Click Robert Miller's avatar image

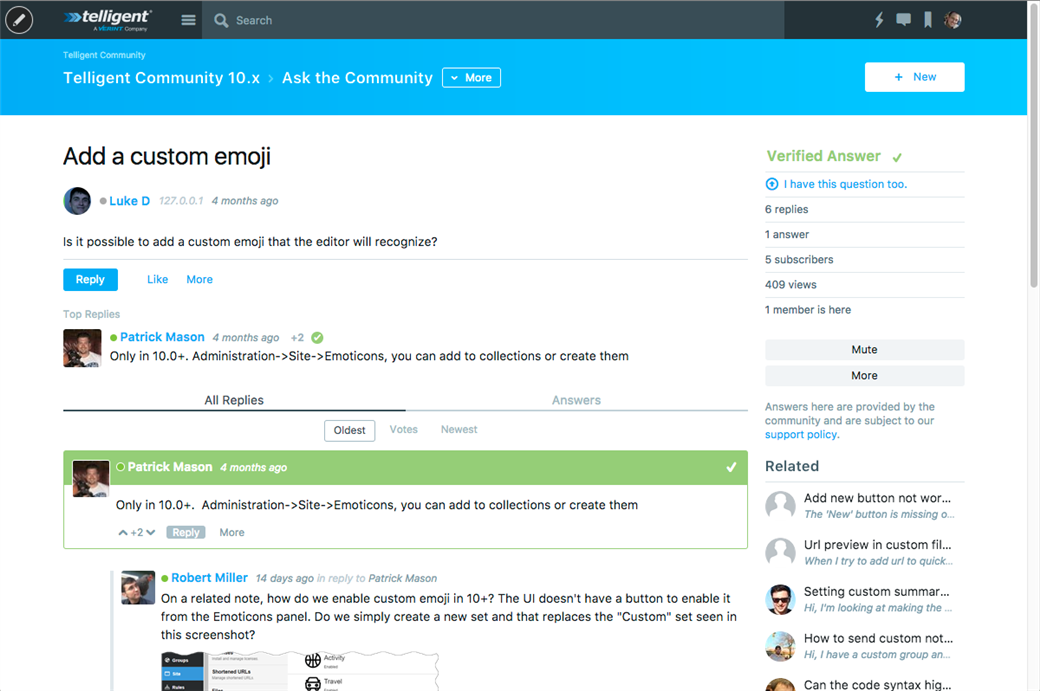[x=138, y=588]
